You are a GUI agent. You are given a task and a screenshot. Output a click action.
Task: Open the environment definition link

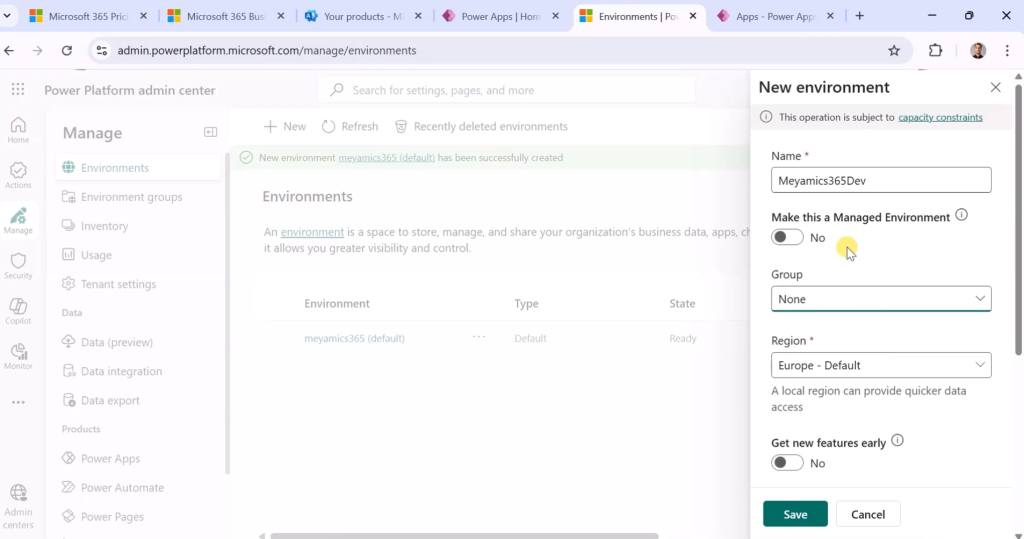point(312,232)
